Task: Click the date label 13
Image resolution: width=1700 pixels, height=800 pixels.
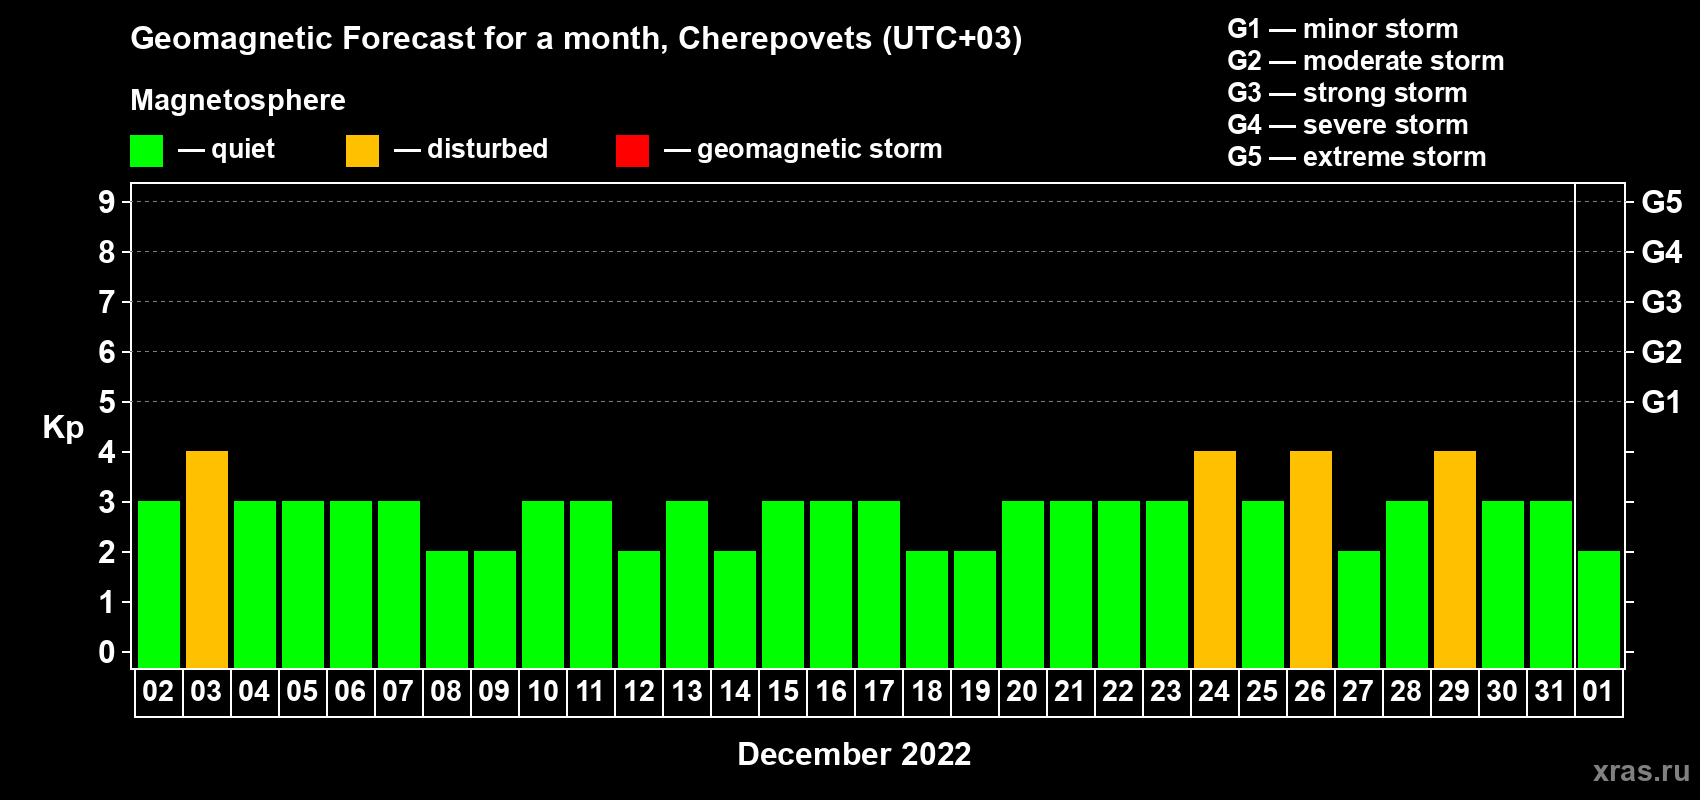Action: coord(686,692)
